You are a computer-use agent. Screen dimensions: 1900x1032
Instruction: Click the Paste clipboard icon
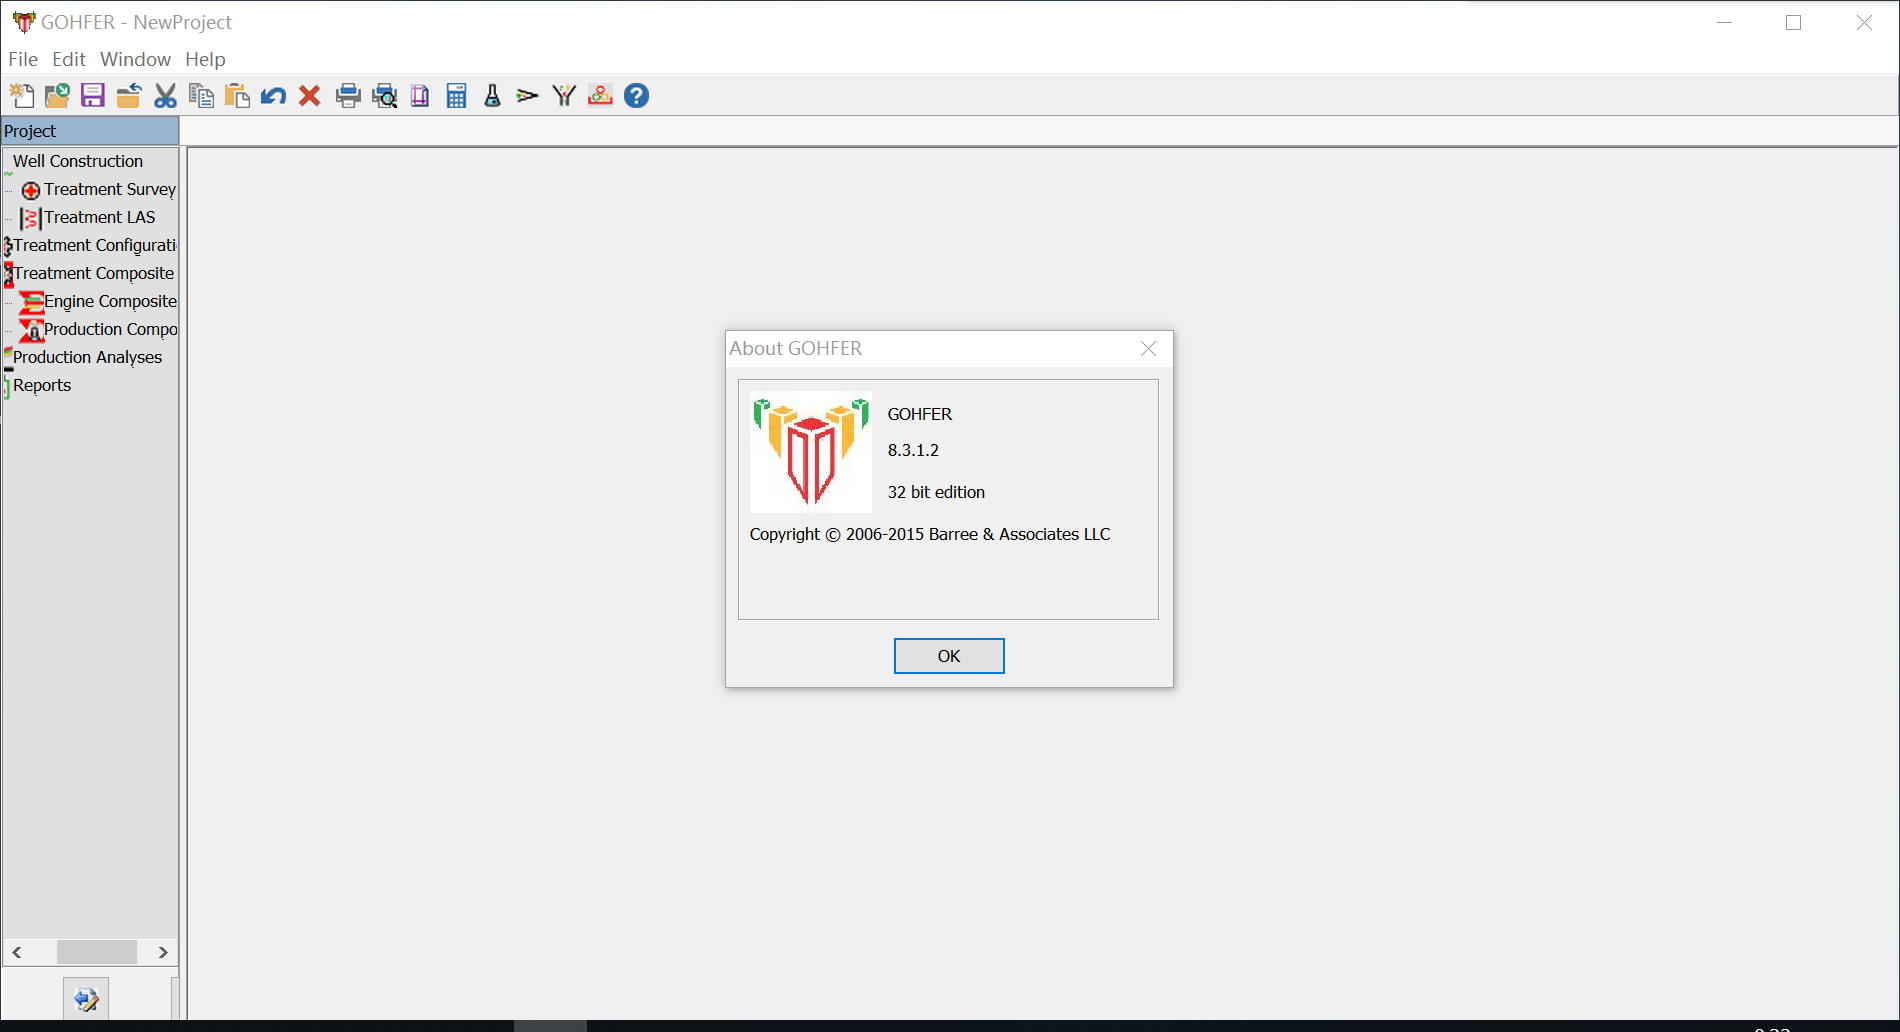237,96
